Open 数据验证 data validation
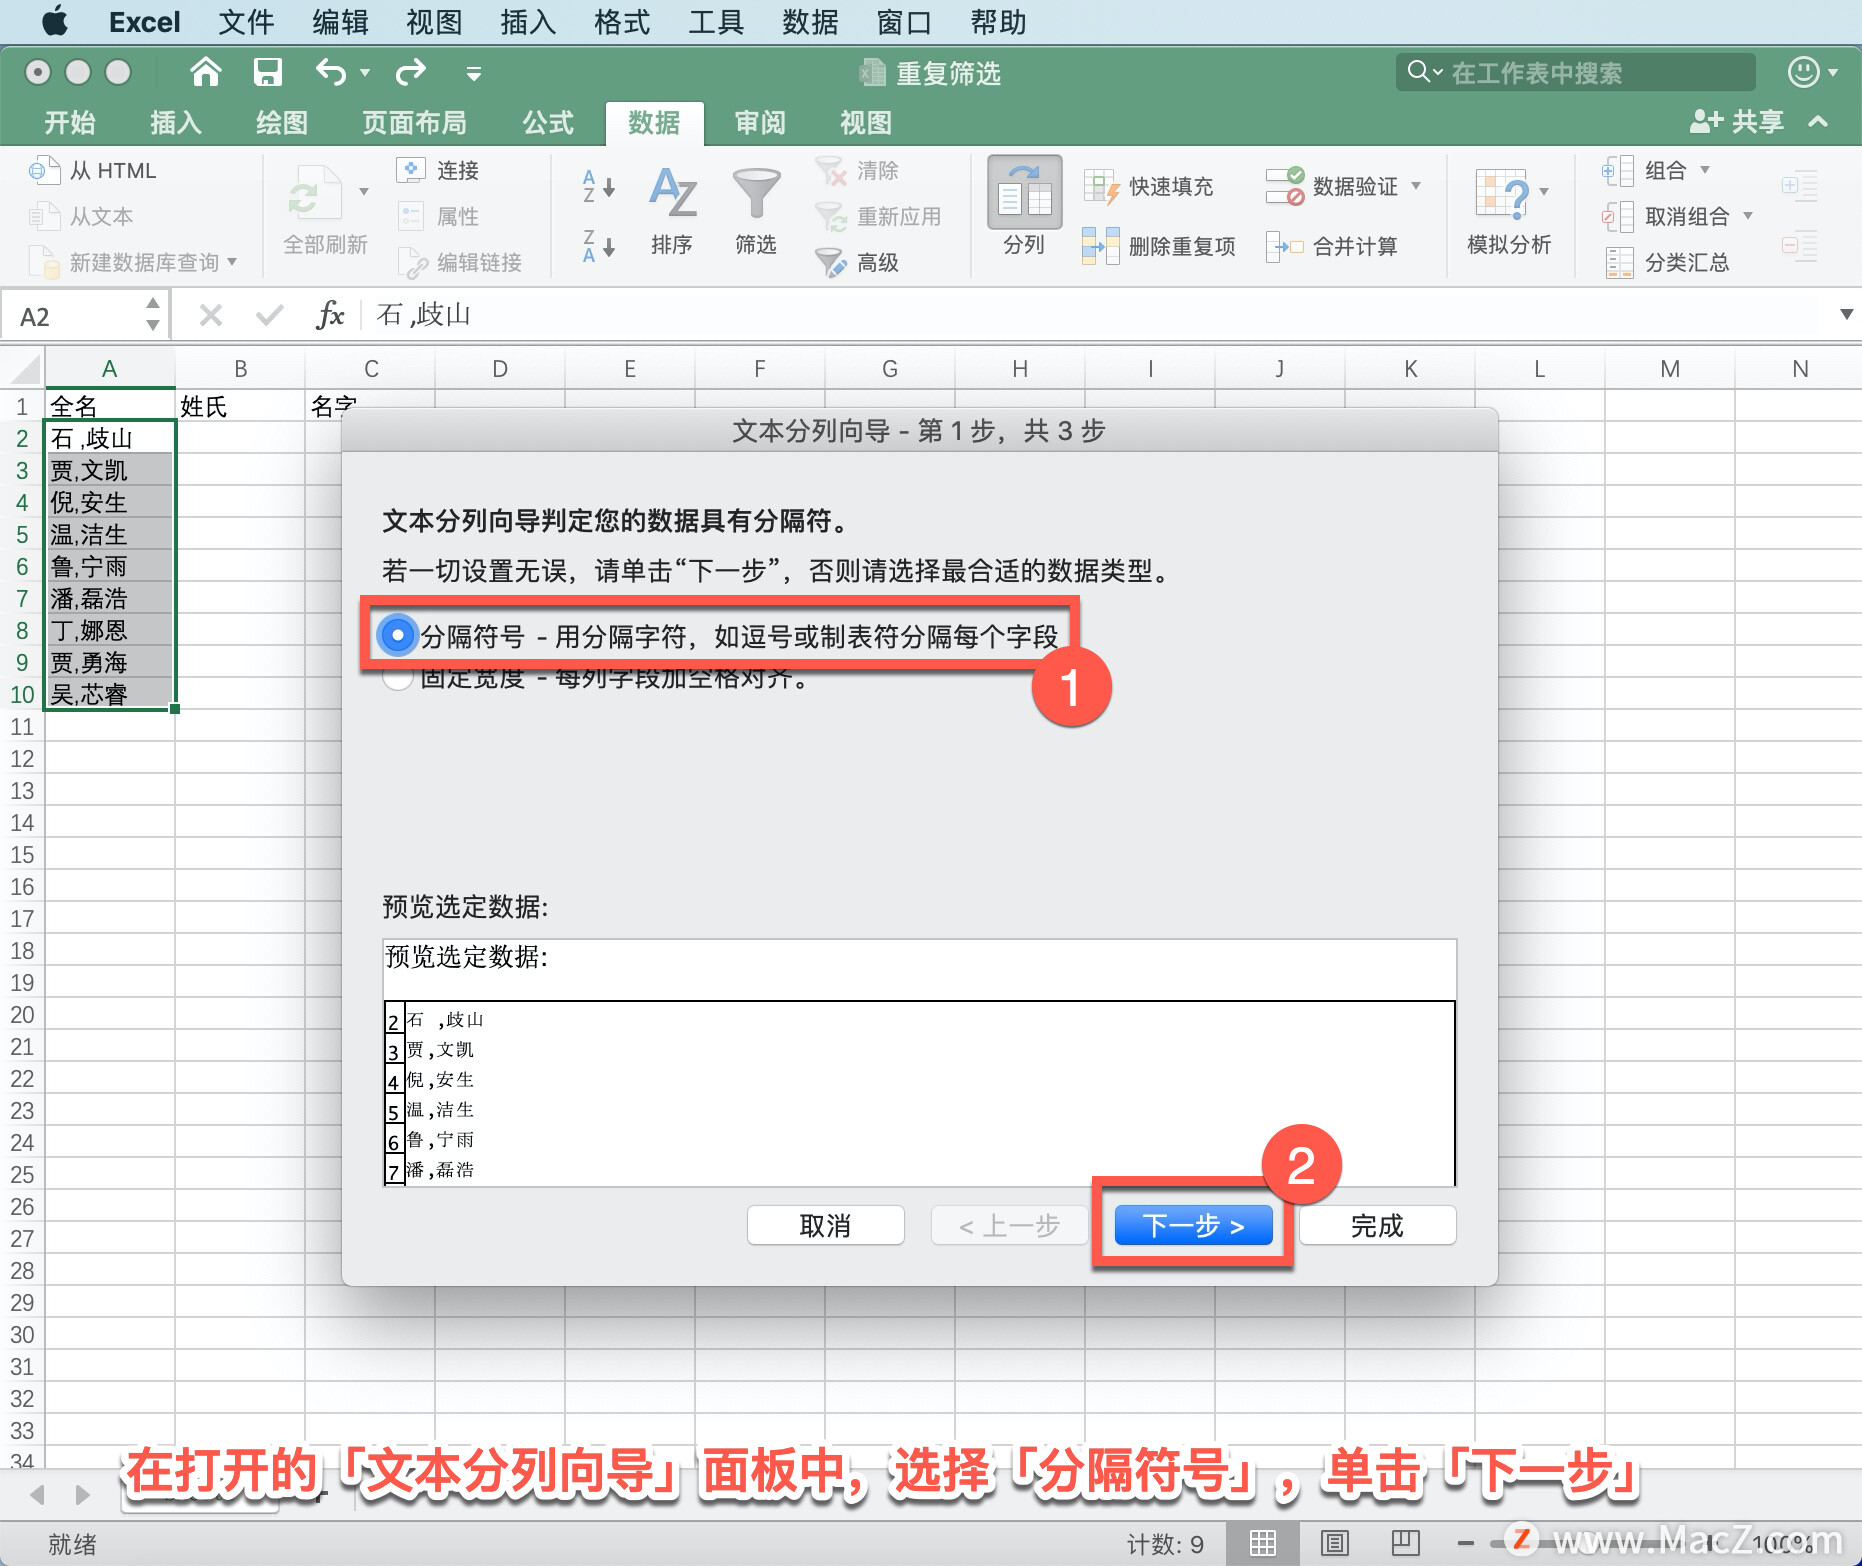This screenshot has height=1566, width=1862. 1331,186
